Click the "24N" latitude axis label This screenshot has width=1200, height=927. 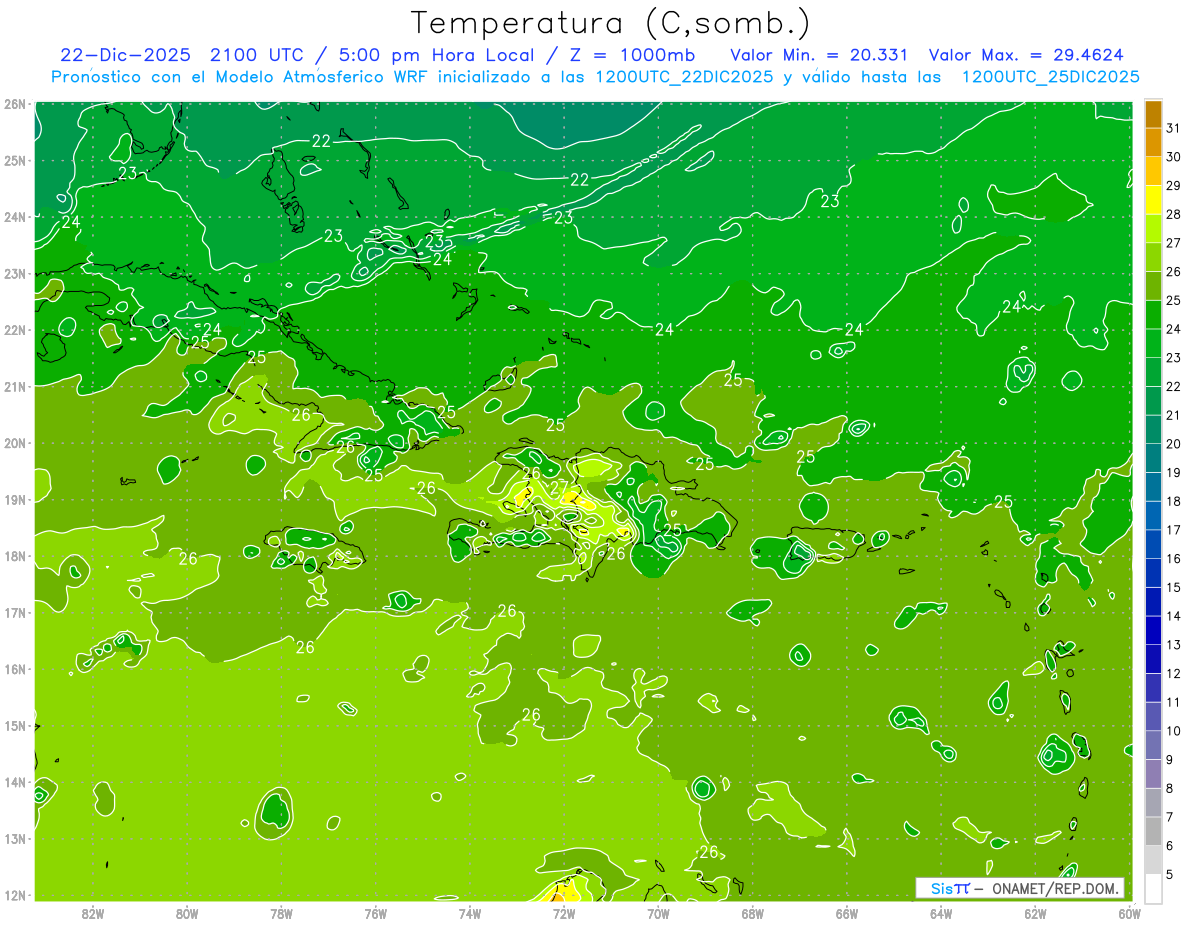point(15,217)
